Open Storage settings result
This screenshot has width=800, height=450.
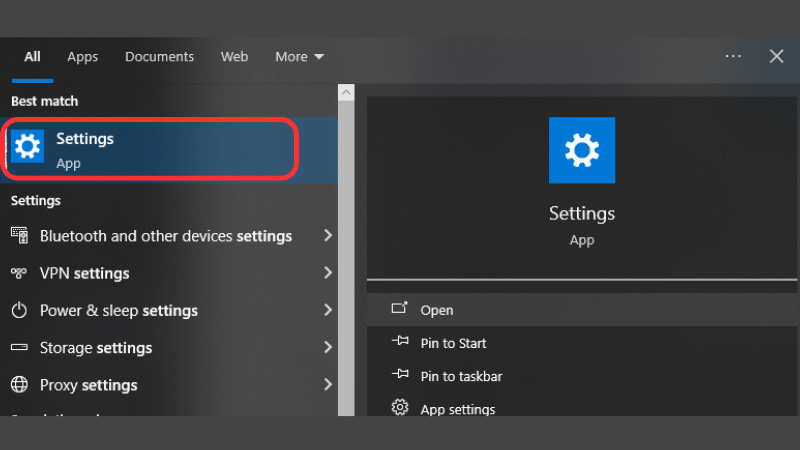coord(169,347)
